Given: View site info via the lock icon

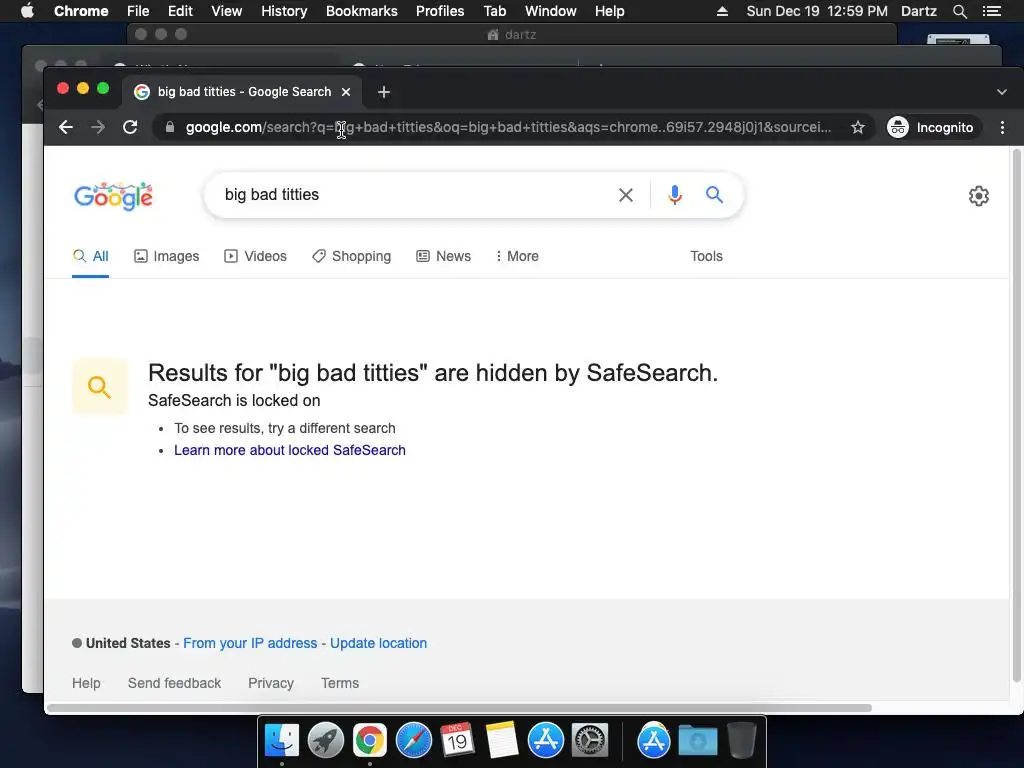Looking at the screenshot, I should (170, 127).
